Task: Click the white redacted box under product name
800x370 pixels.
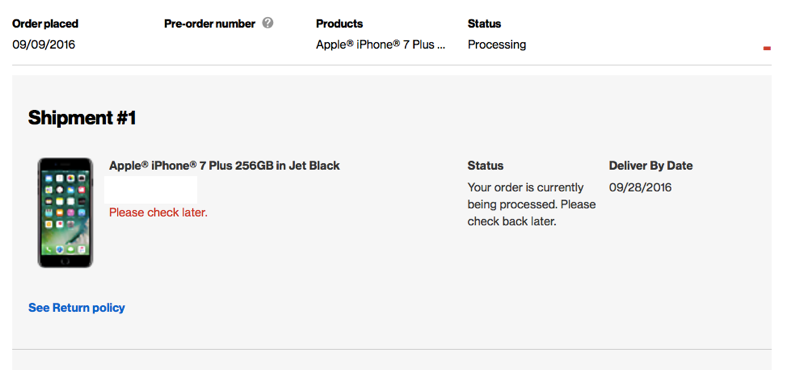Action: coord(151,190)
